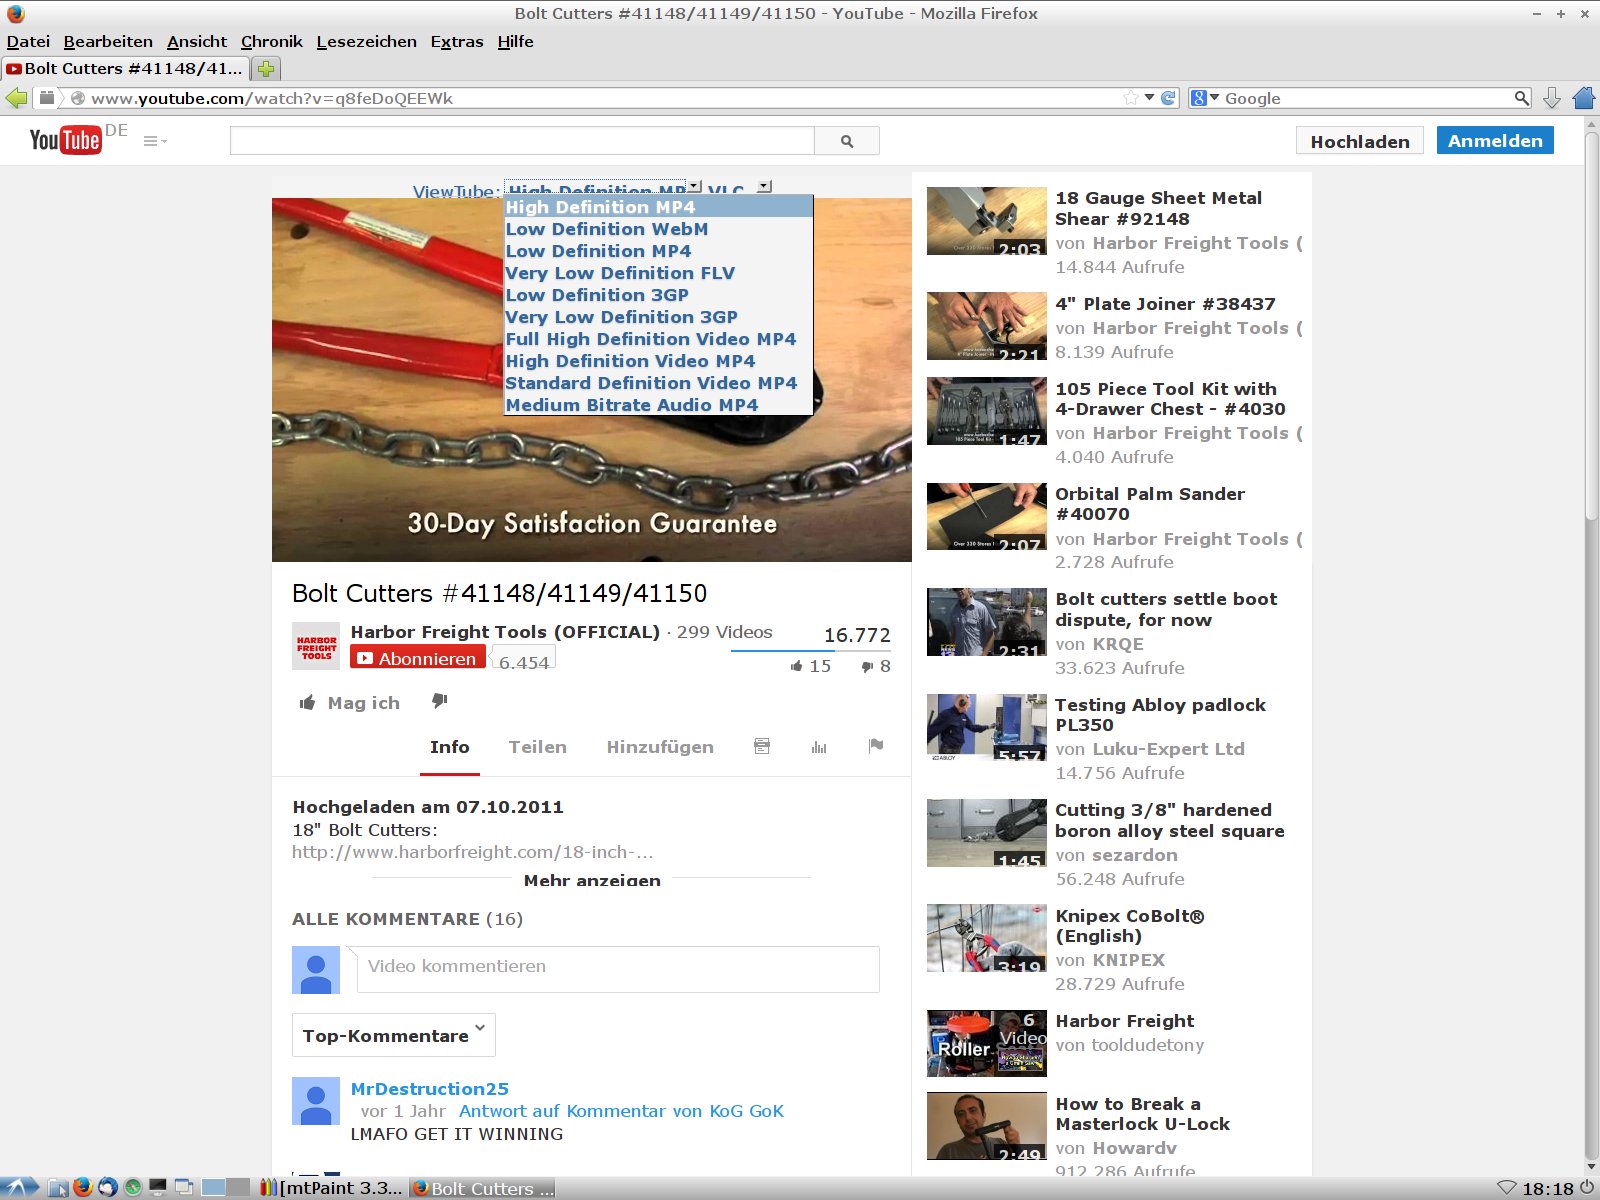Viewport: 1600px width, 1200px height.
Task: Expand the Top-Kommentare sort dropdown
Action: [393, 1035]
